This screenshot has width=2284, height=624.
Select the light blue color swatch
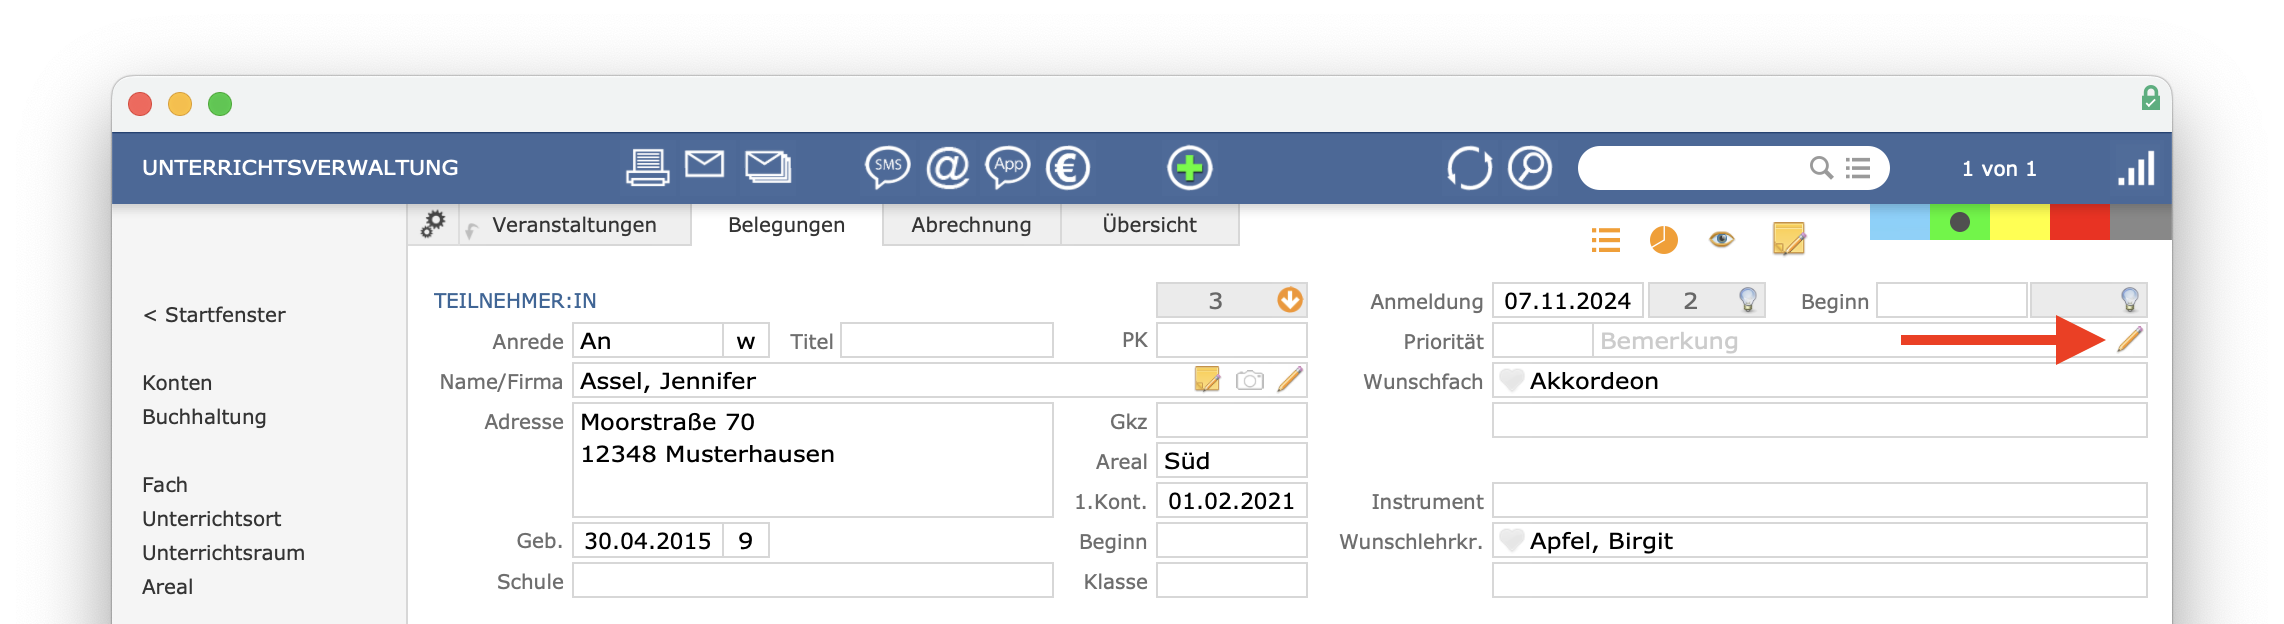pos(1900,222)
